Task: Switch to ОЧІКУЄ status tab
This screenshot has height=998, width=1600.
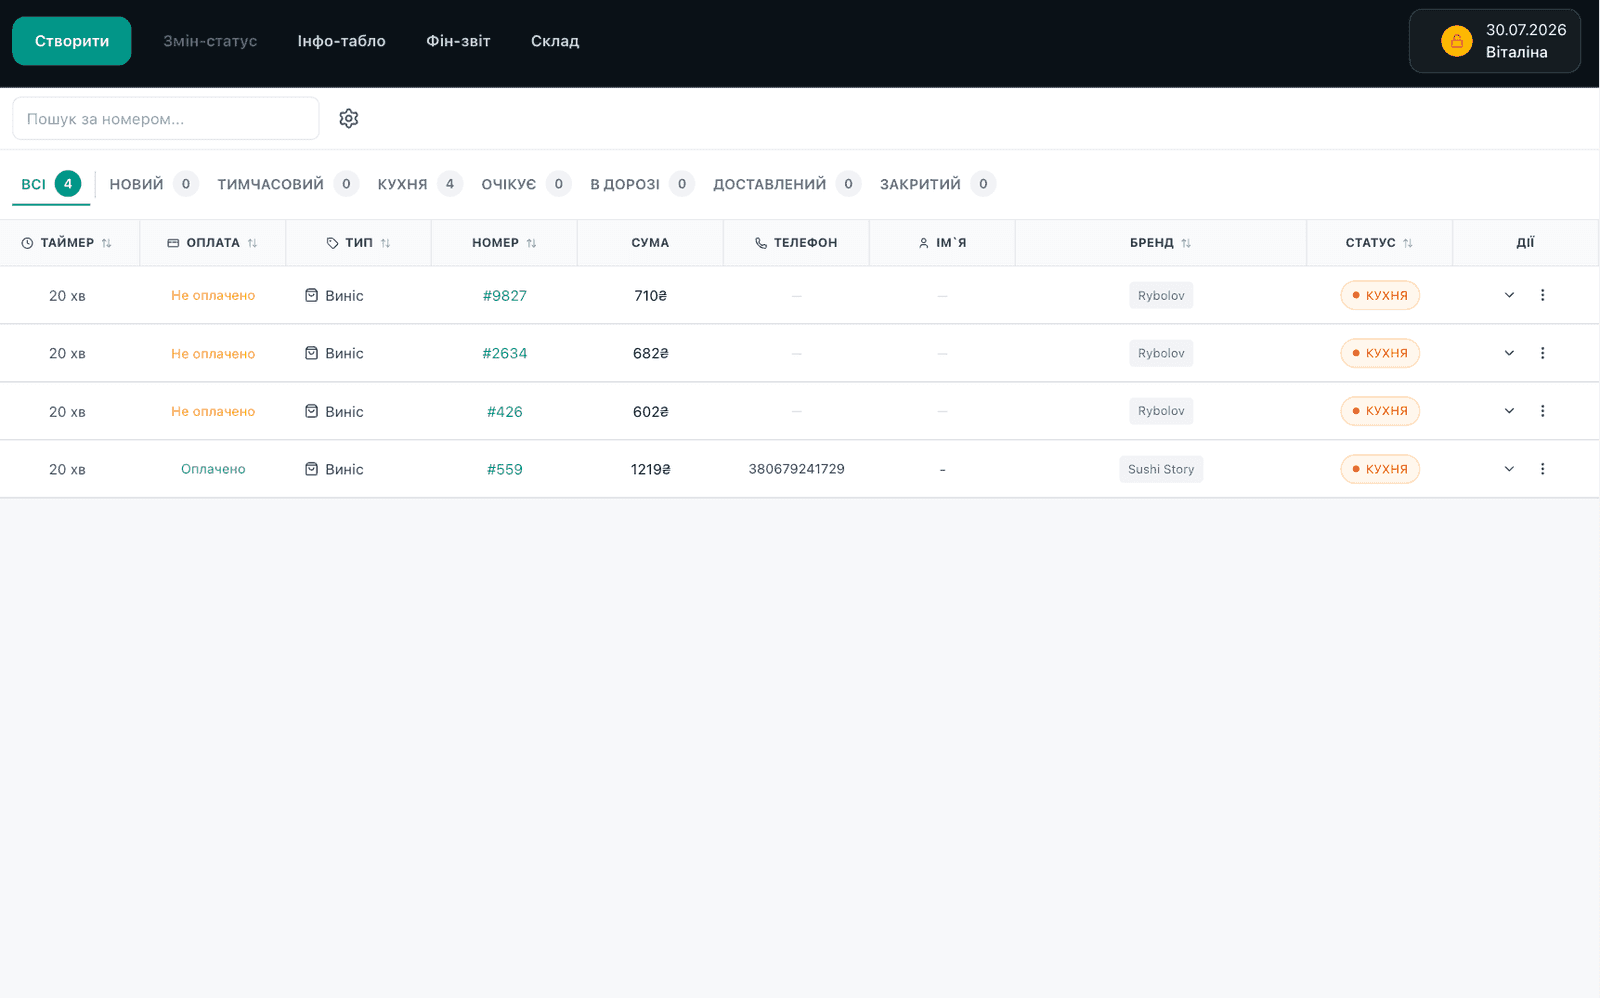Action: click(526, 184)
